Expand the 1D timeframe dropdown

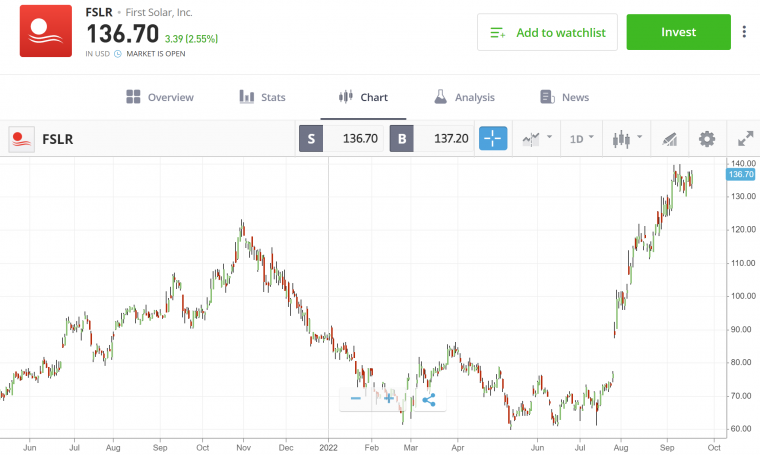[581, 139]
